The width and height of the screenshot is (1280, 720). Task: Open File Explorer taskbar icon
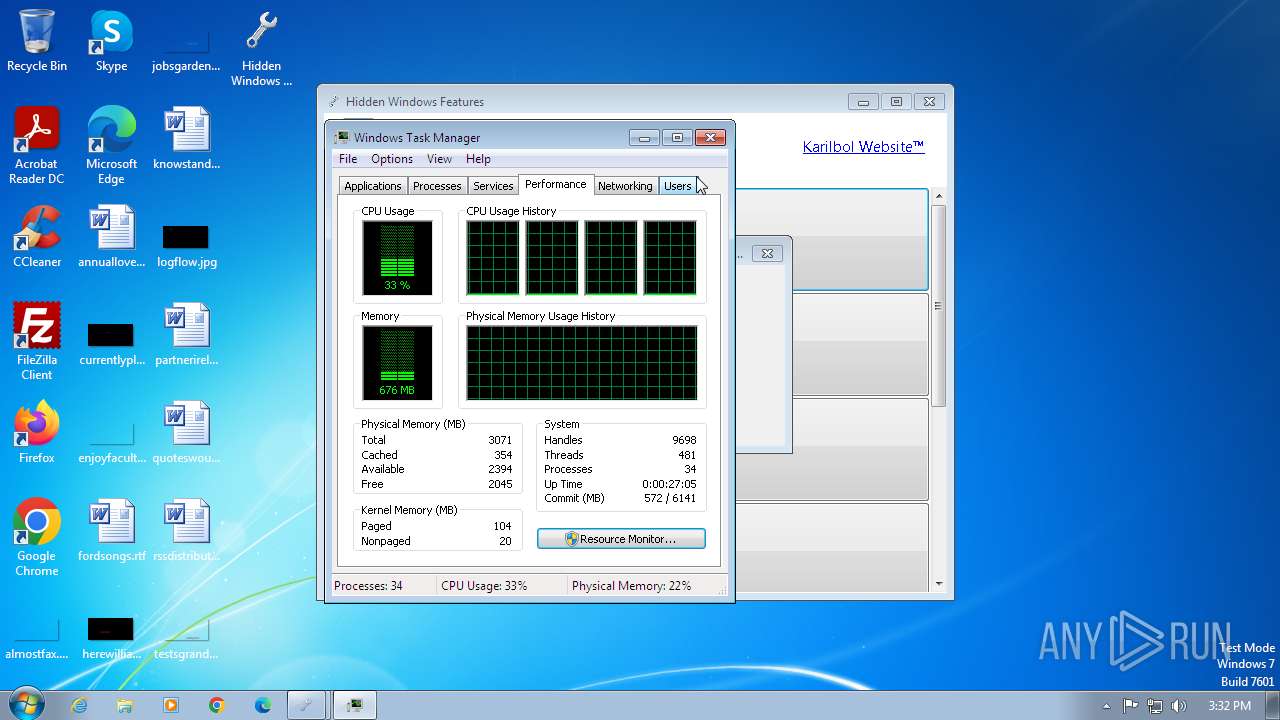tap(125, 705)
